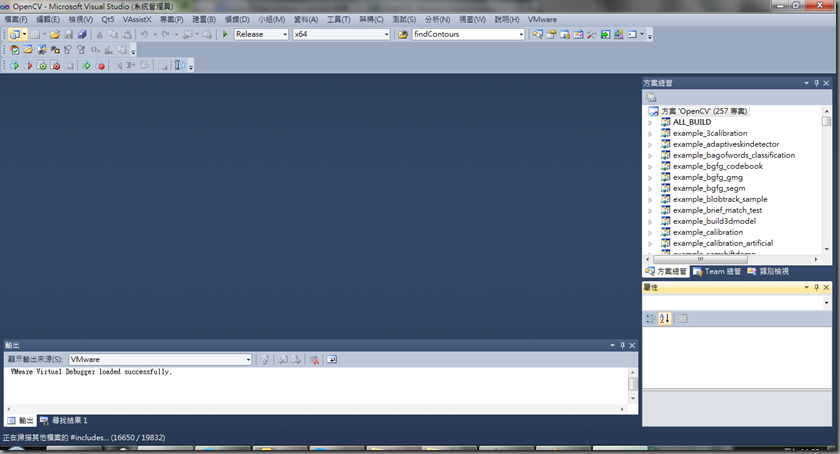Viewport: 840px width, 454px height.
Task: Open the findContours search combo box
Action: (521, 34)
